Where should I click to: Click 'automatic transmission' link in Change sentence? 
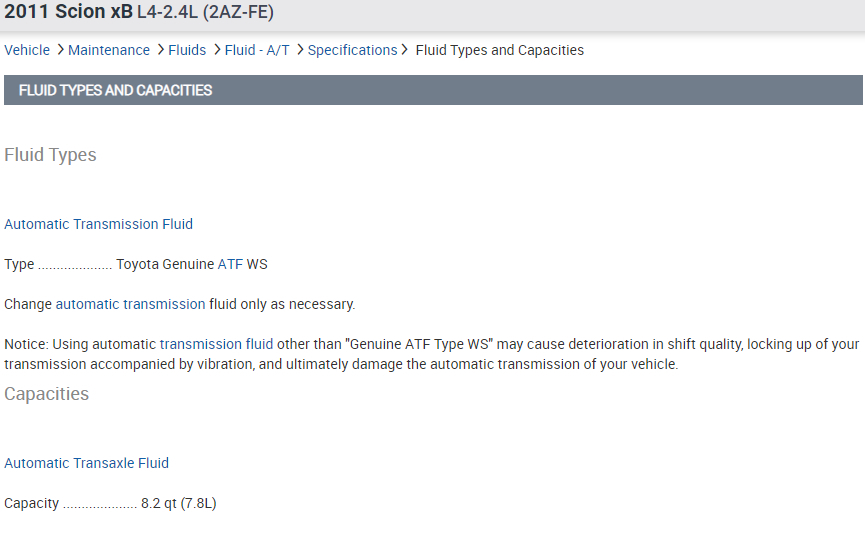point(130,304)
